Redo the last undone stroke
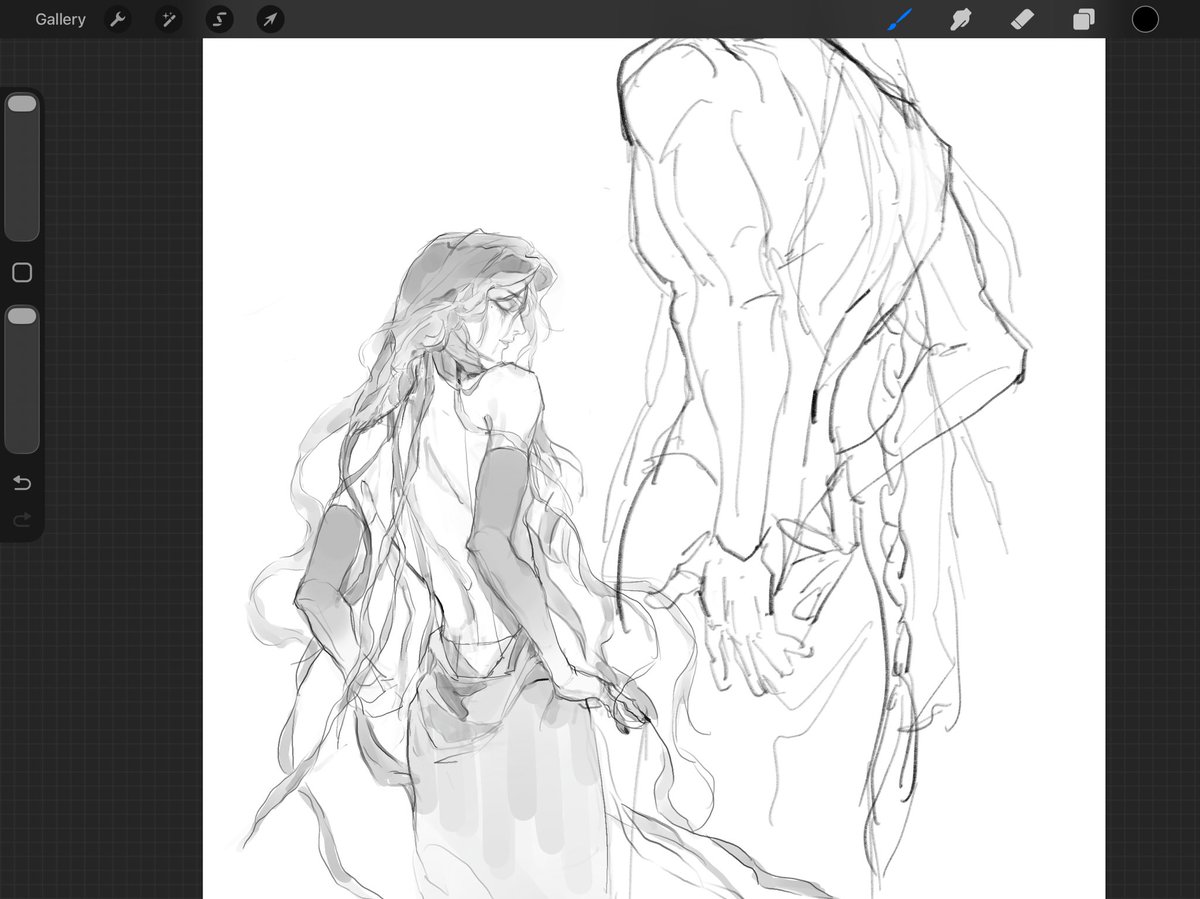This screenshot has width=1200, height=899. tap(22, 519)
